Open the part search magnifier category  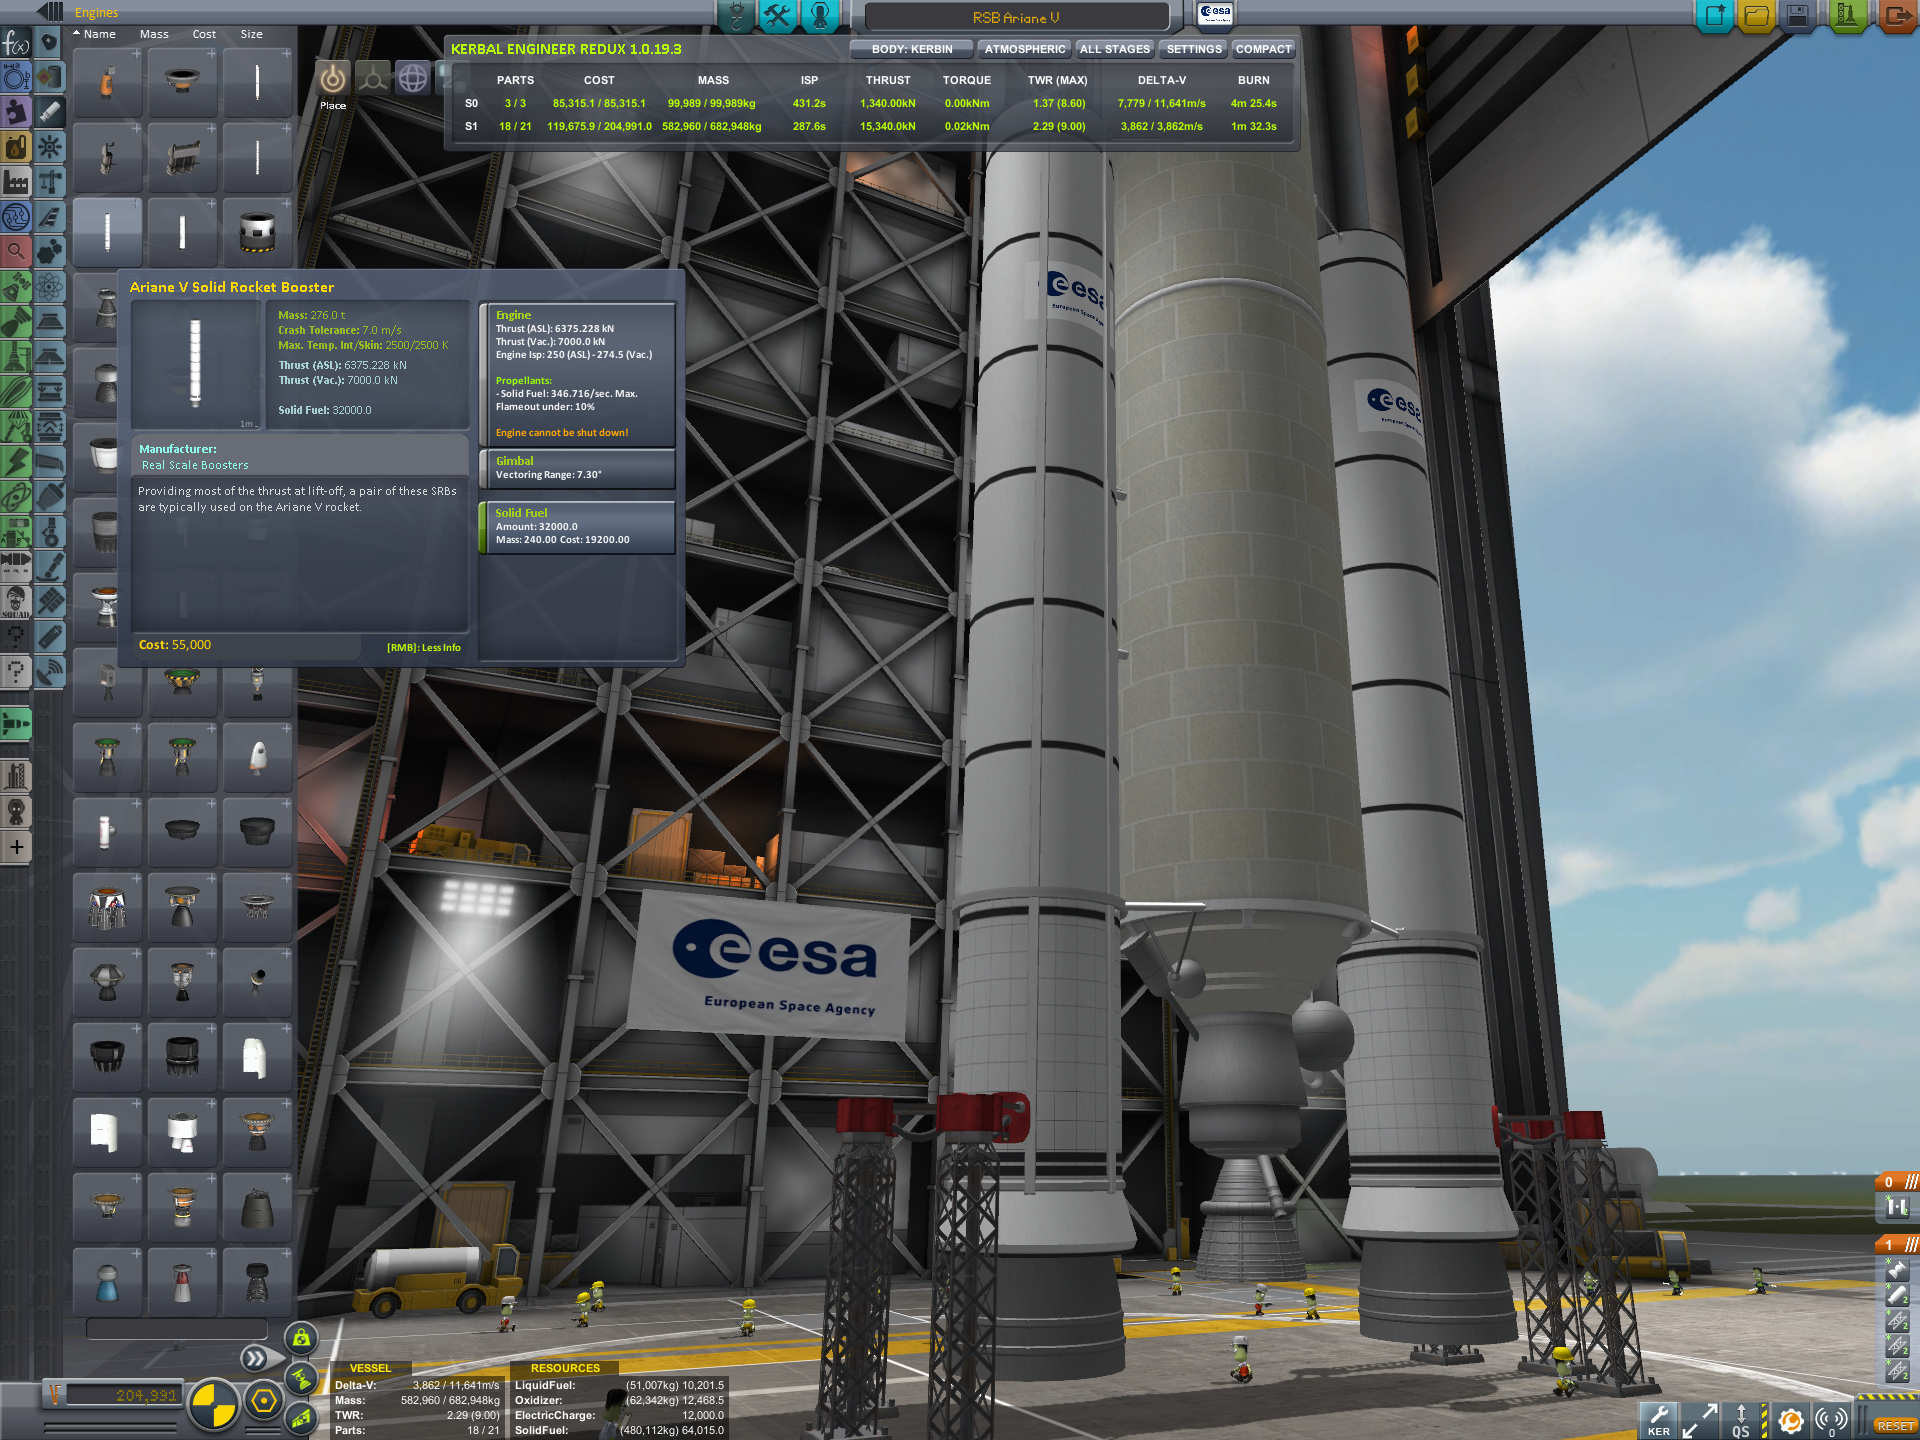click(16, 252)
